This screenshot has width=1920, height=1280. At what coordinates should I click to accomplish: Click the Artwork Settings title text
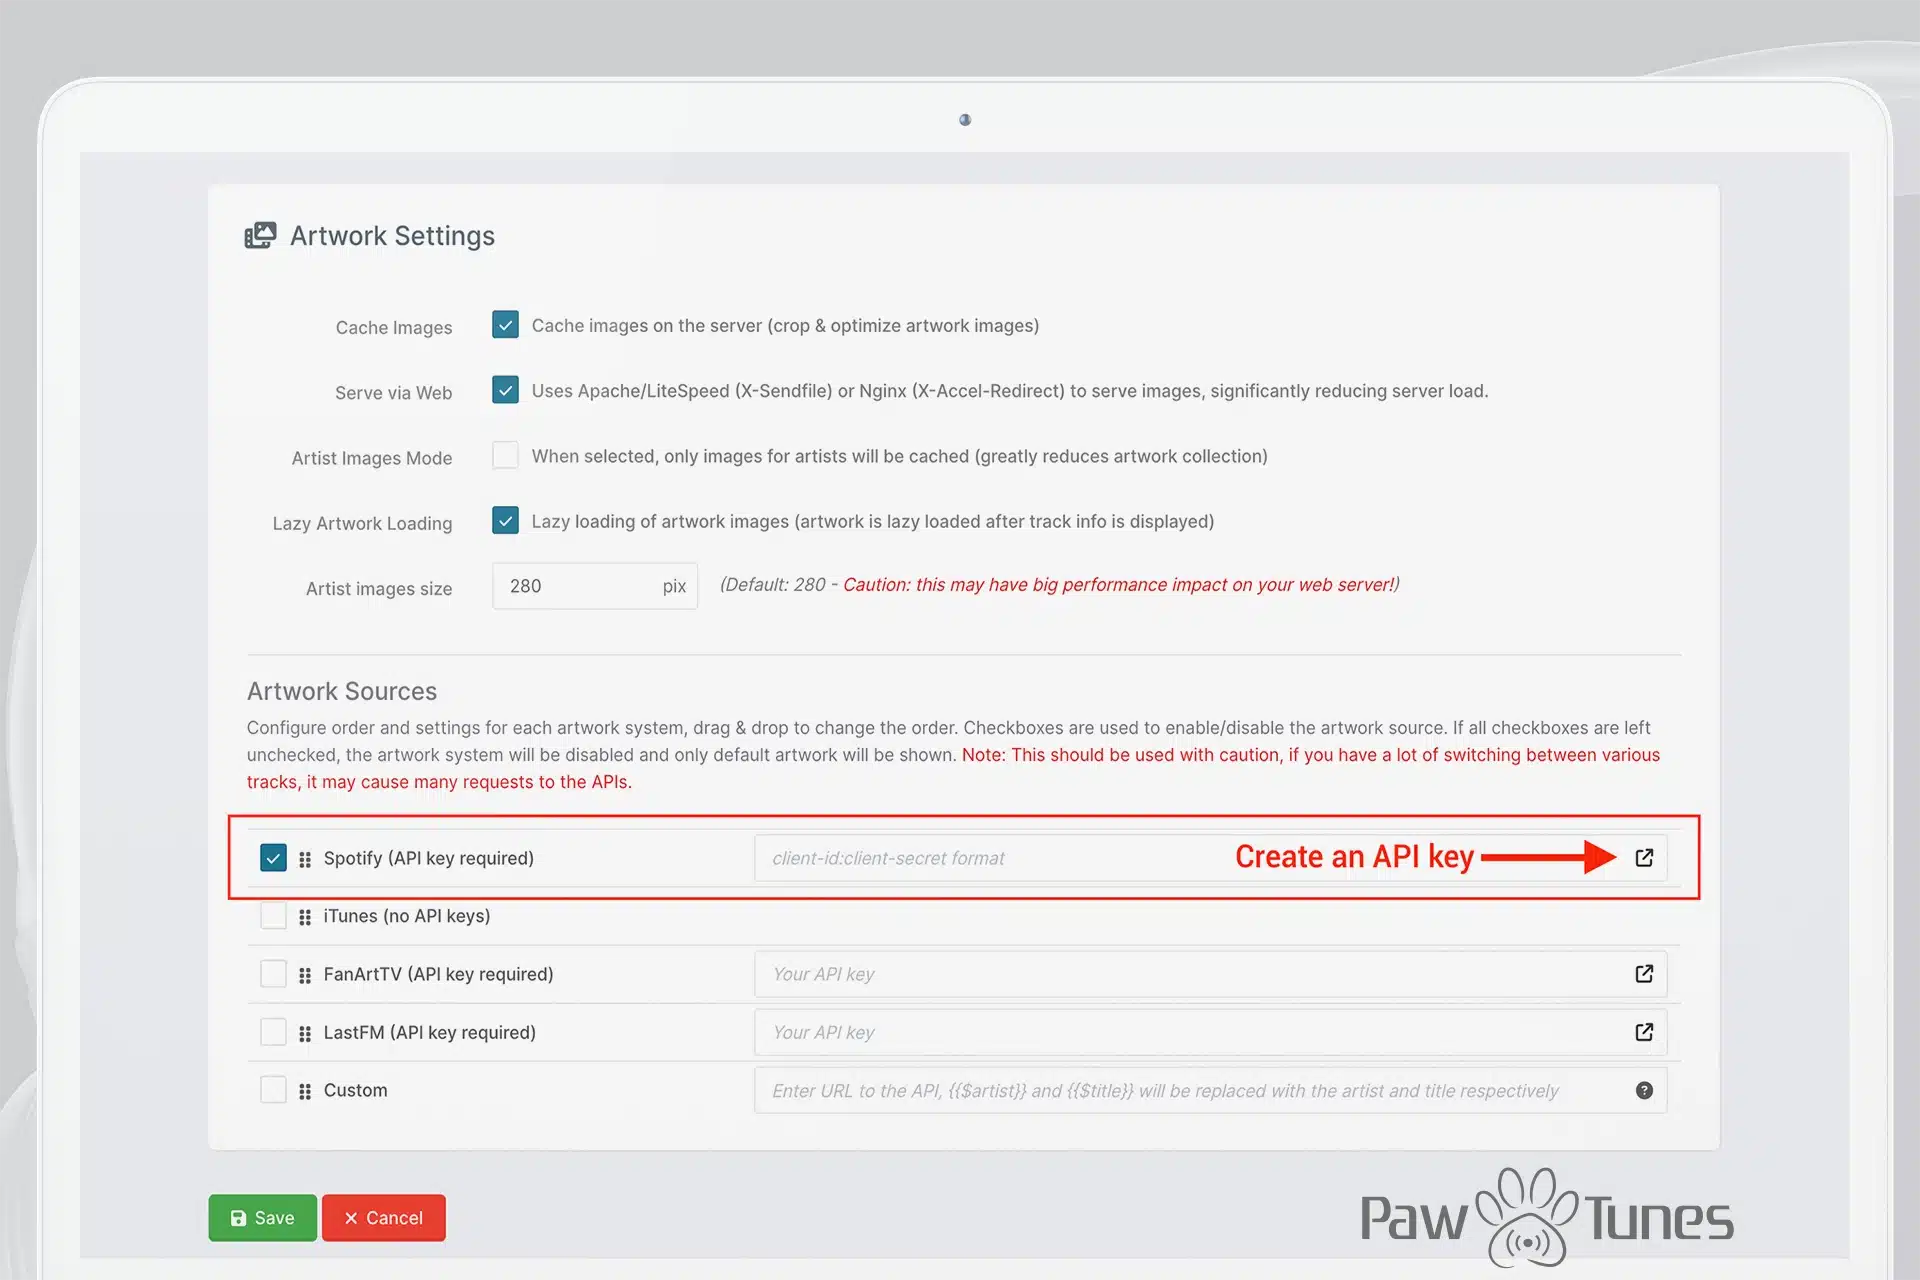click(x=392, y=236)
